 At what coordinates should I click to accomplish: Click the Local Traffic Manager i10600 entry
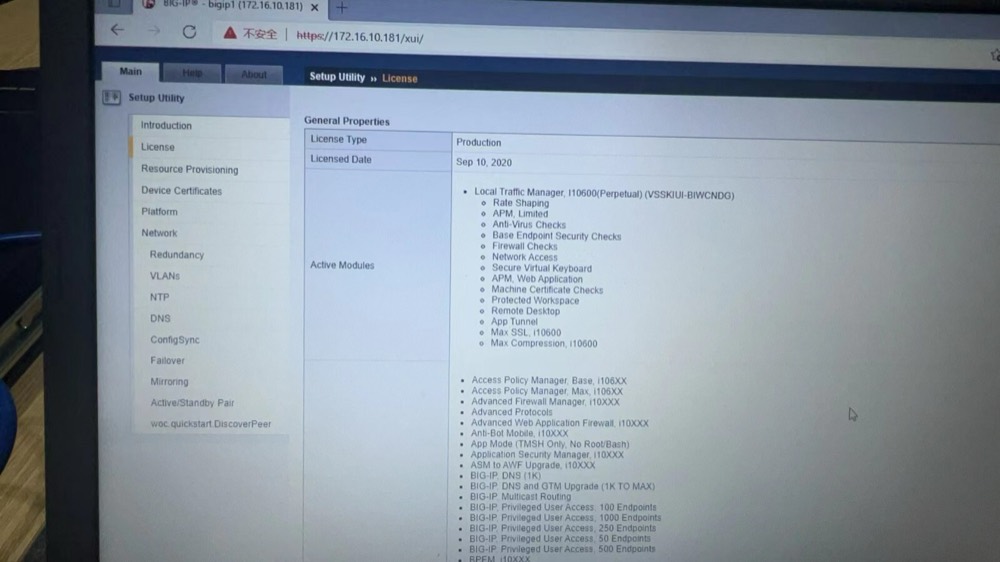coord(604,194)
